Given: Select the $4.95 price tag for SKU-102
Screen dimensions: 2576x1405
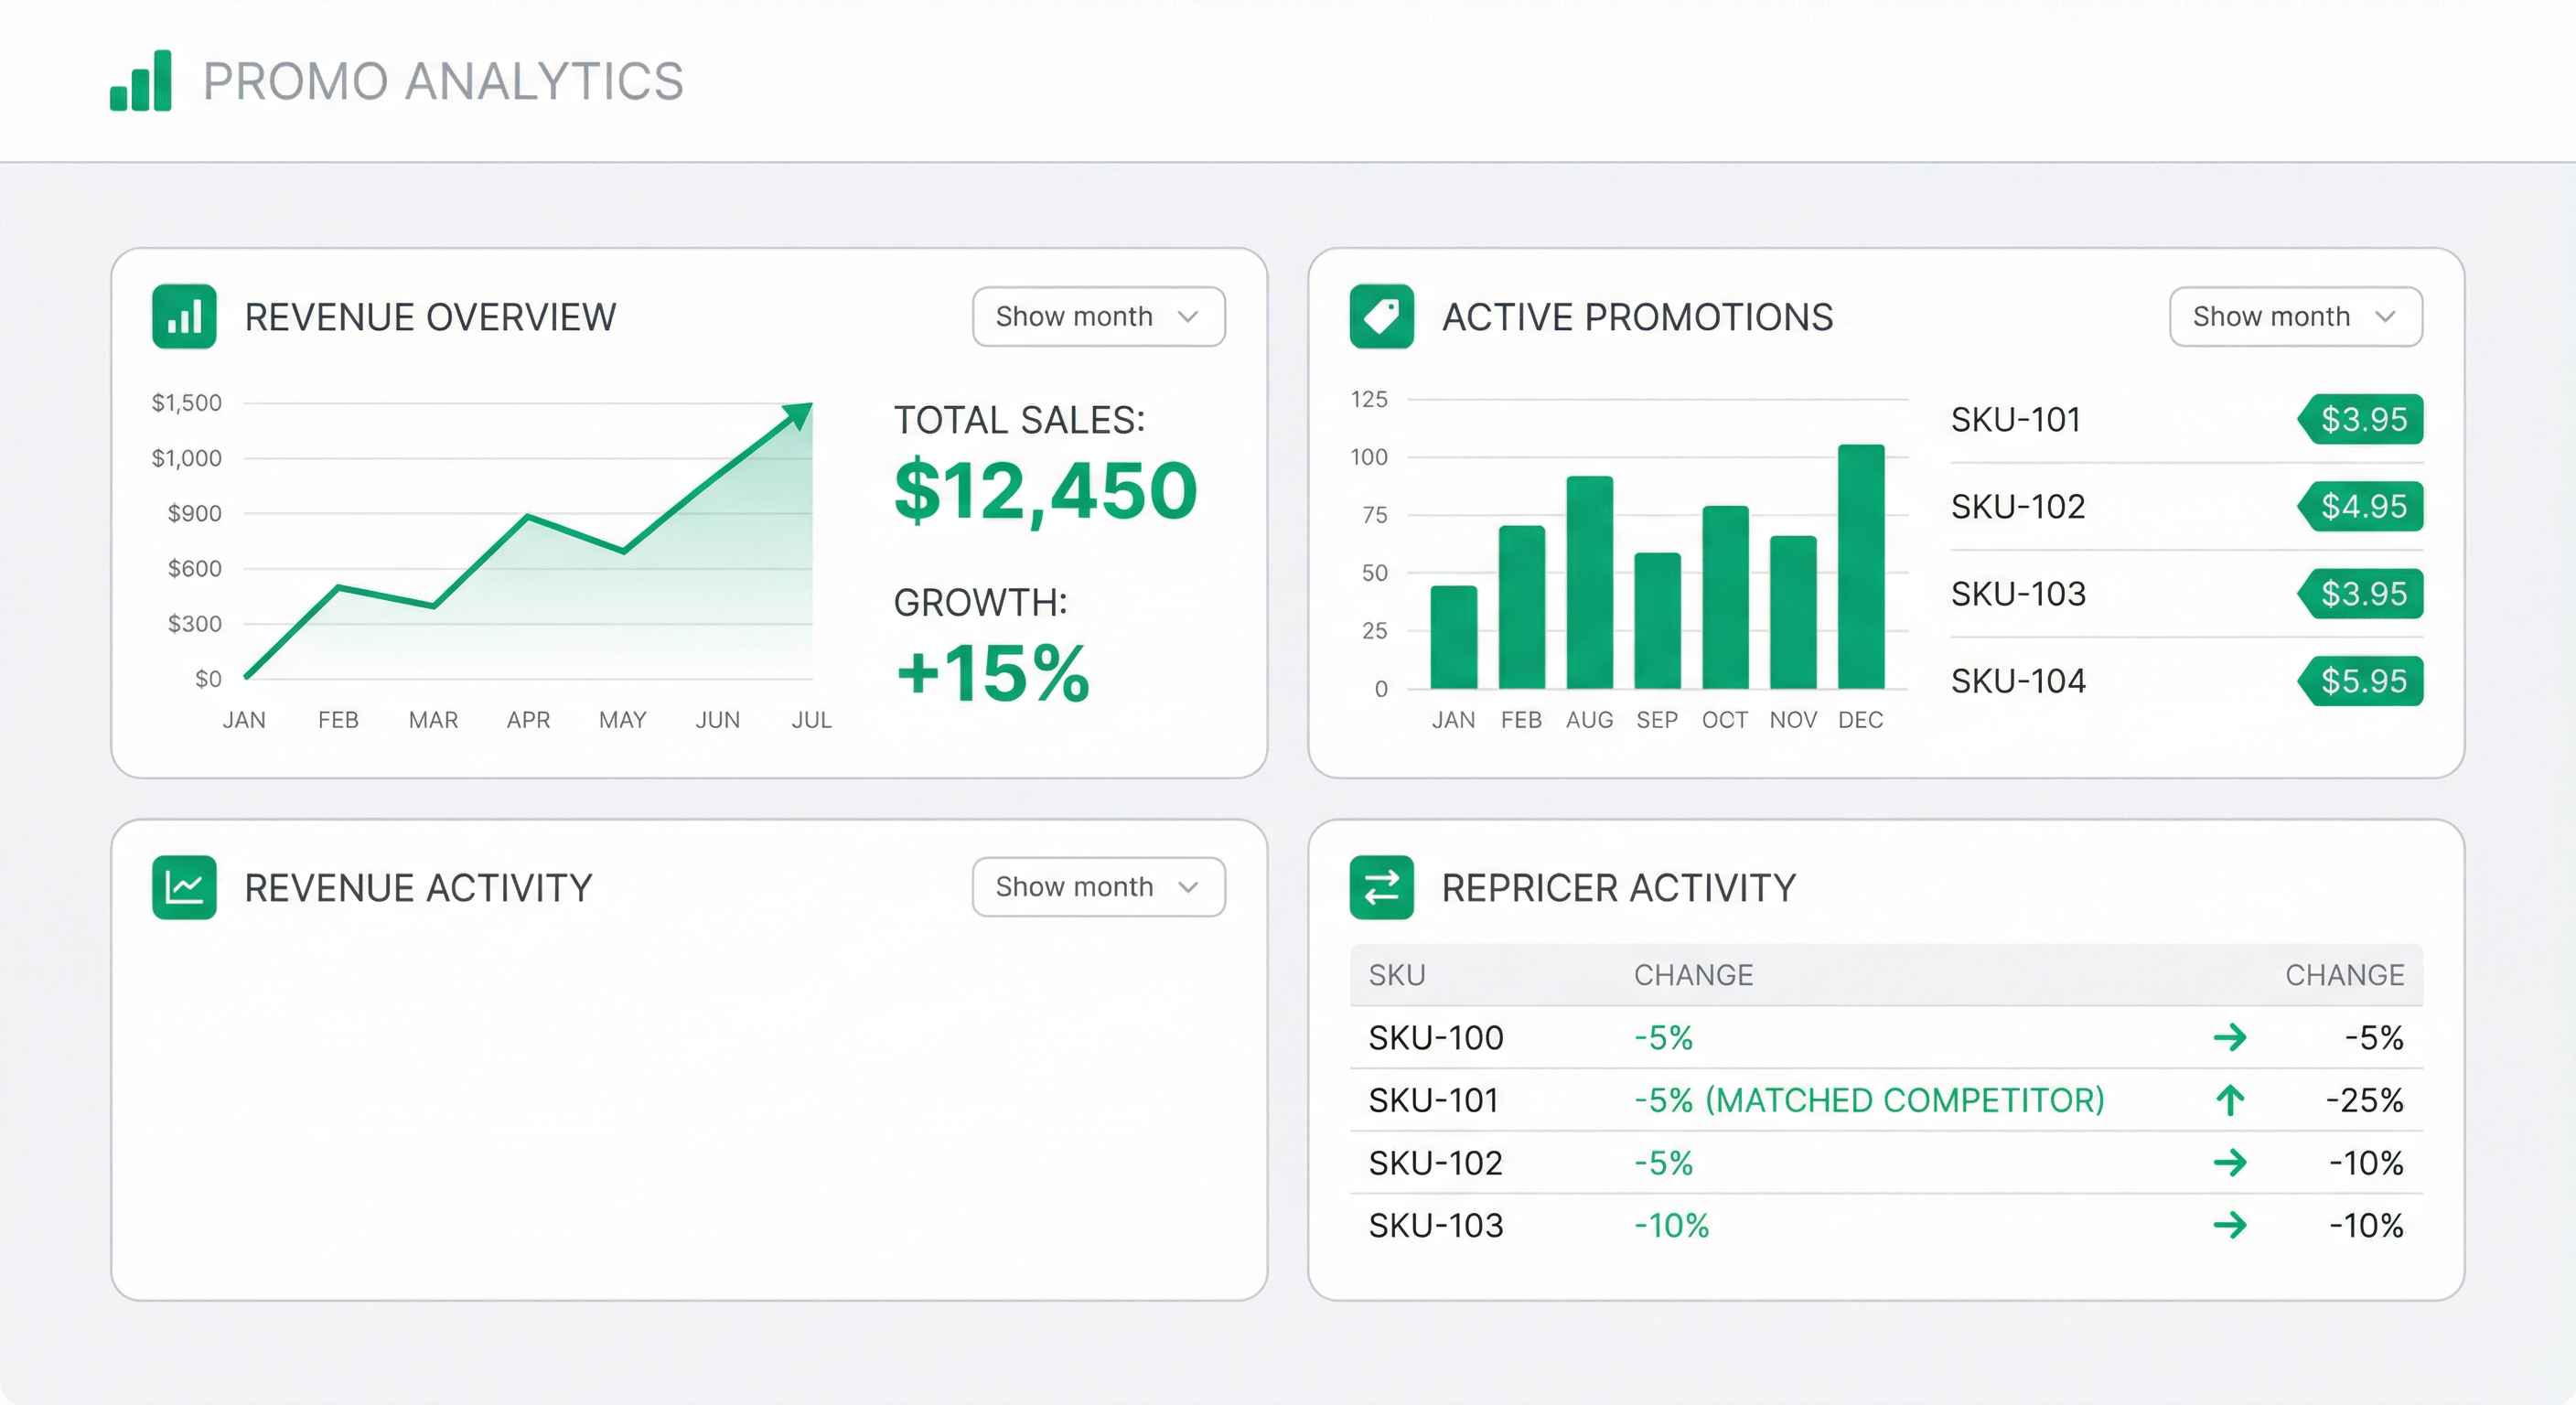Looking at the screenshot, I should point(2361,506).
